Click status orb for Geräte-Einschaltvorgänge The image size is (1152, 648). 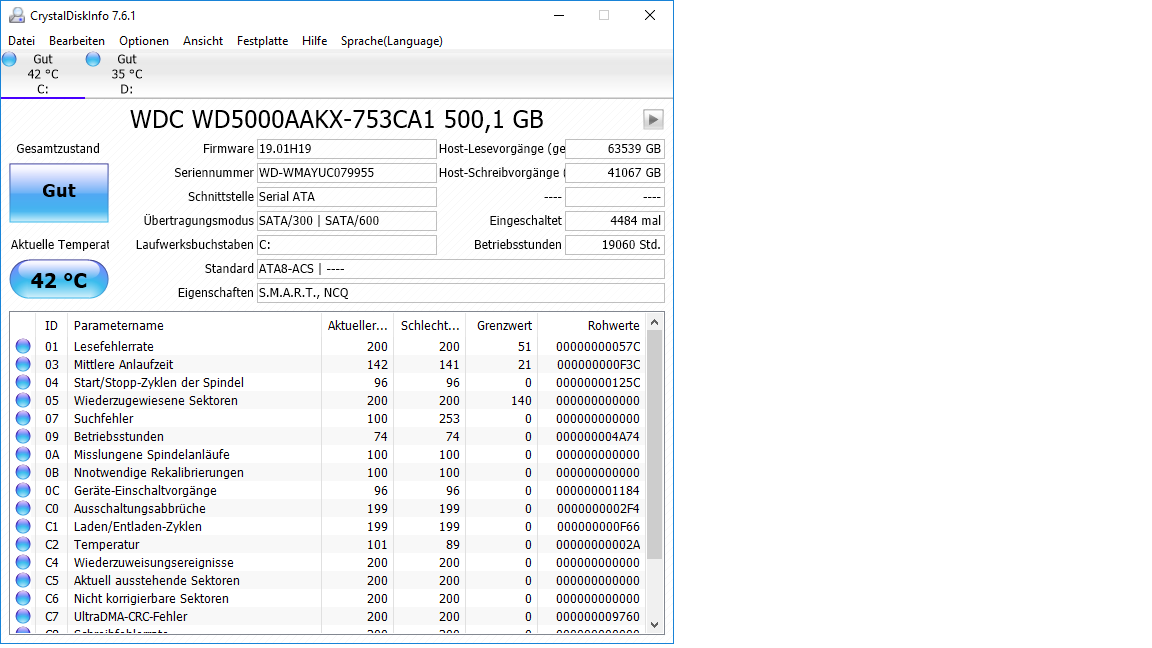24,490
